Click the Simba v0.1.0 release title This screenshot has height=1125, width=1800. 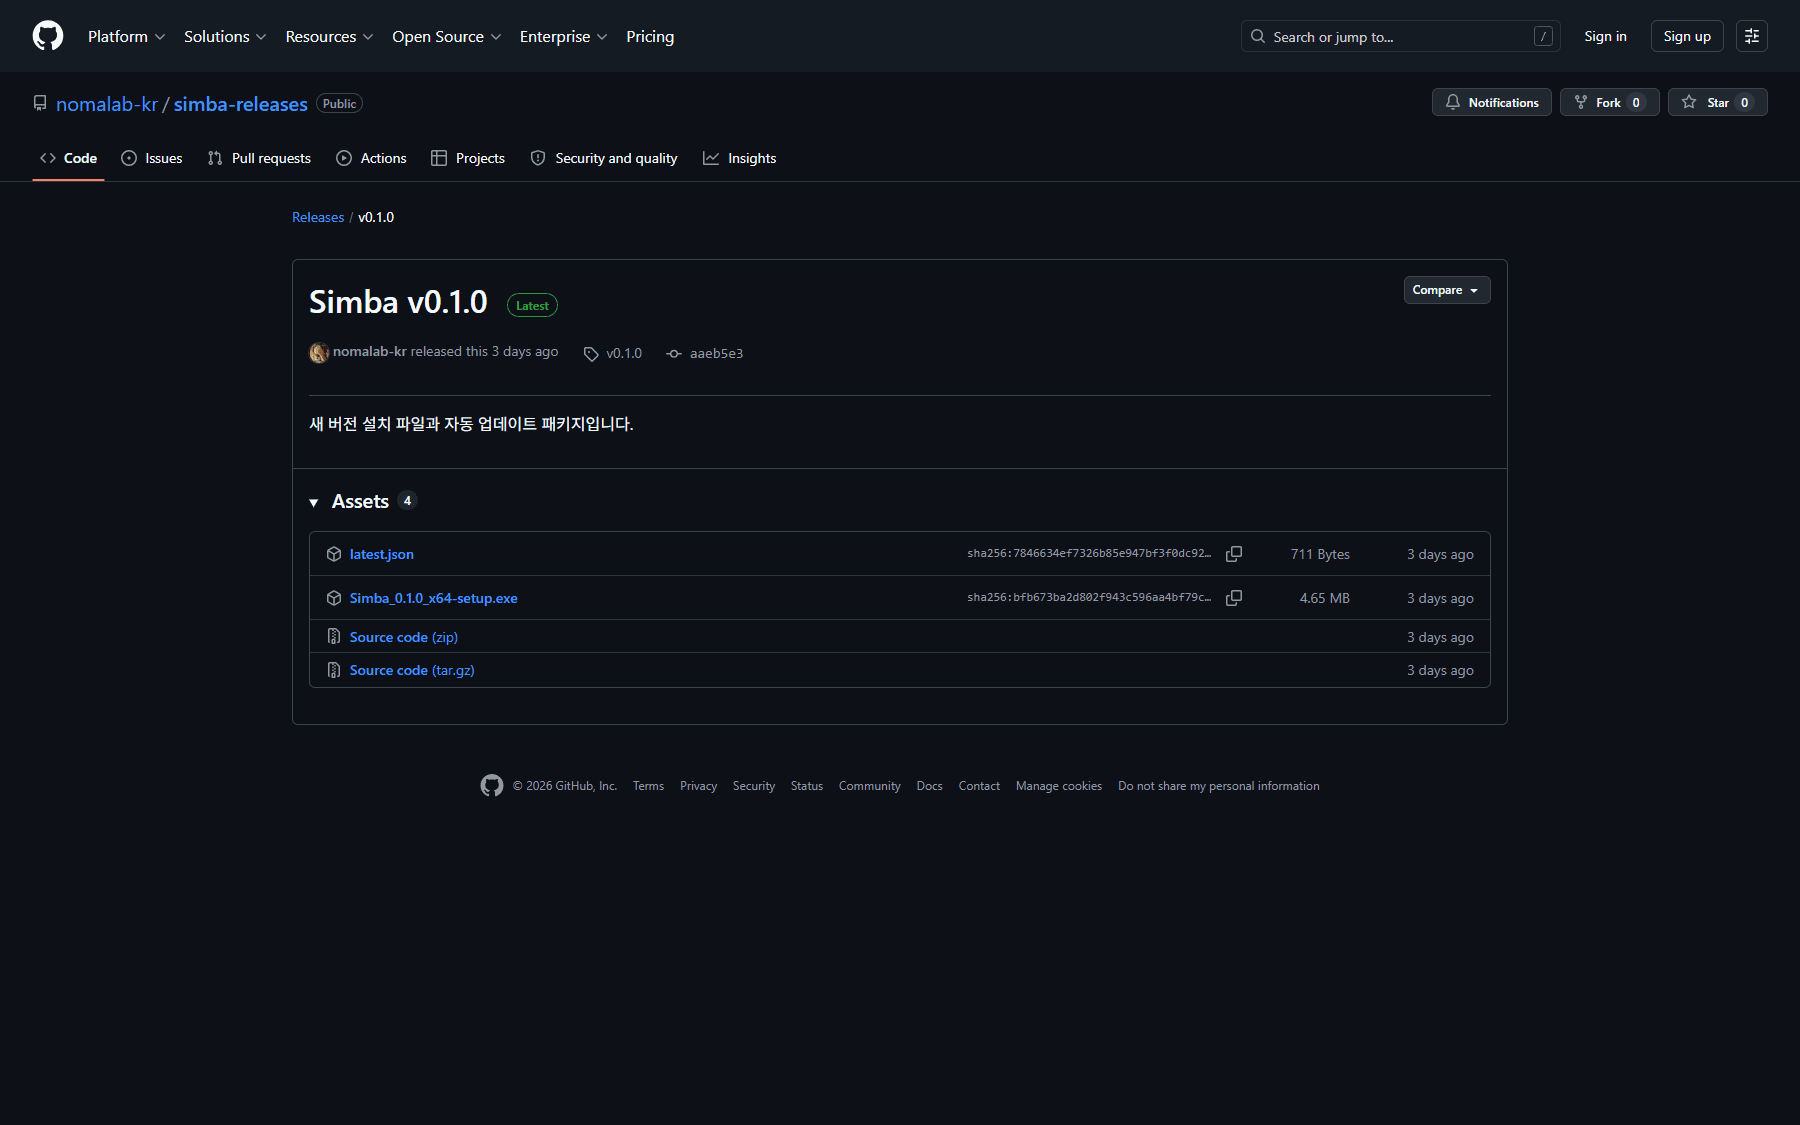click(x=398, y=302)
